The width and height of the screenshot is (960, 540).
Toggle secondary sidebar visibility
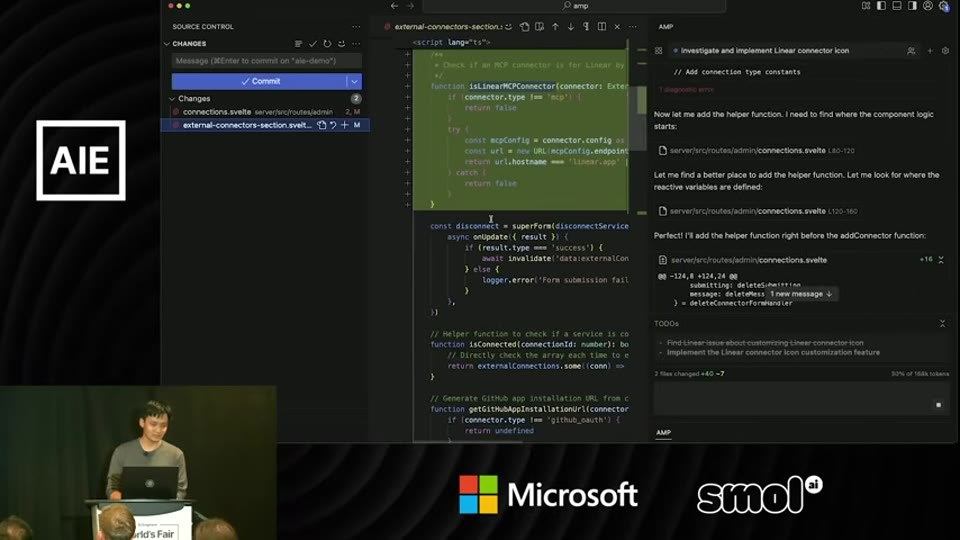(912, 6)
